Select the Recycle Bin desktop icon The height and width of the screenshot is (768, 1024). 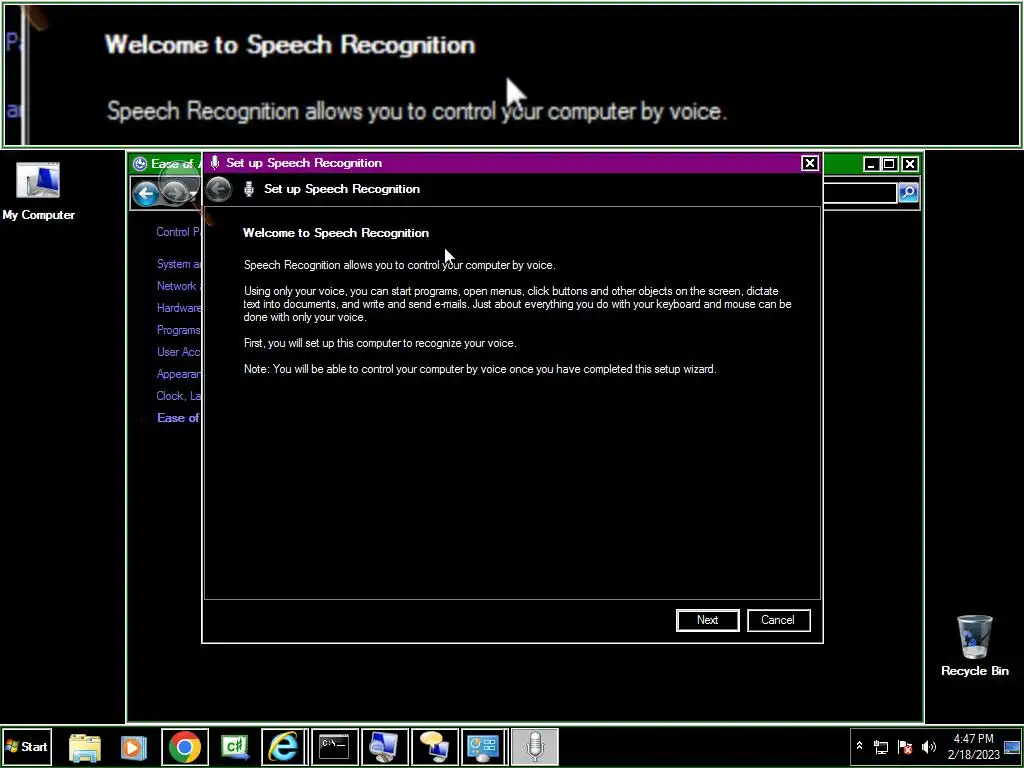click(974, 645)
